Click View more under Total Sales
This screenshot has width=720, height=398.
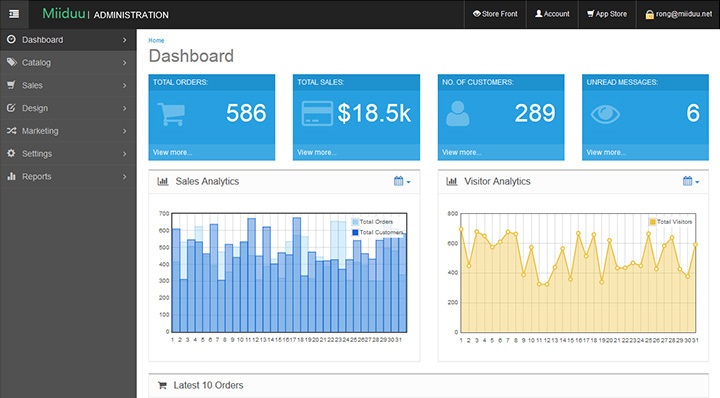click(x=317, y=152)
